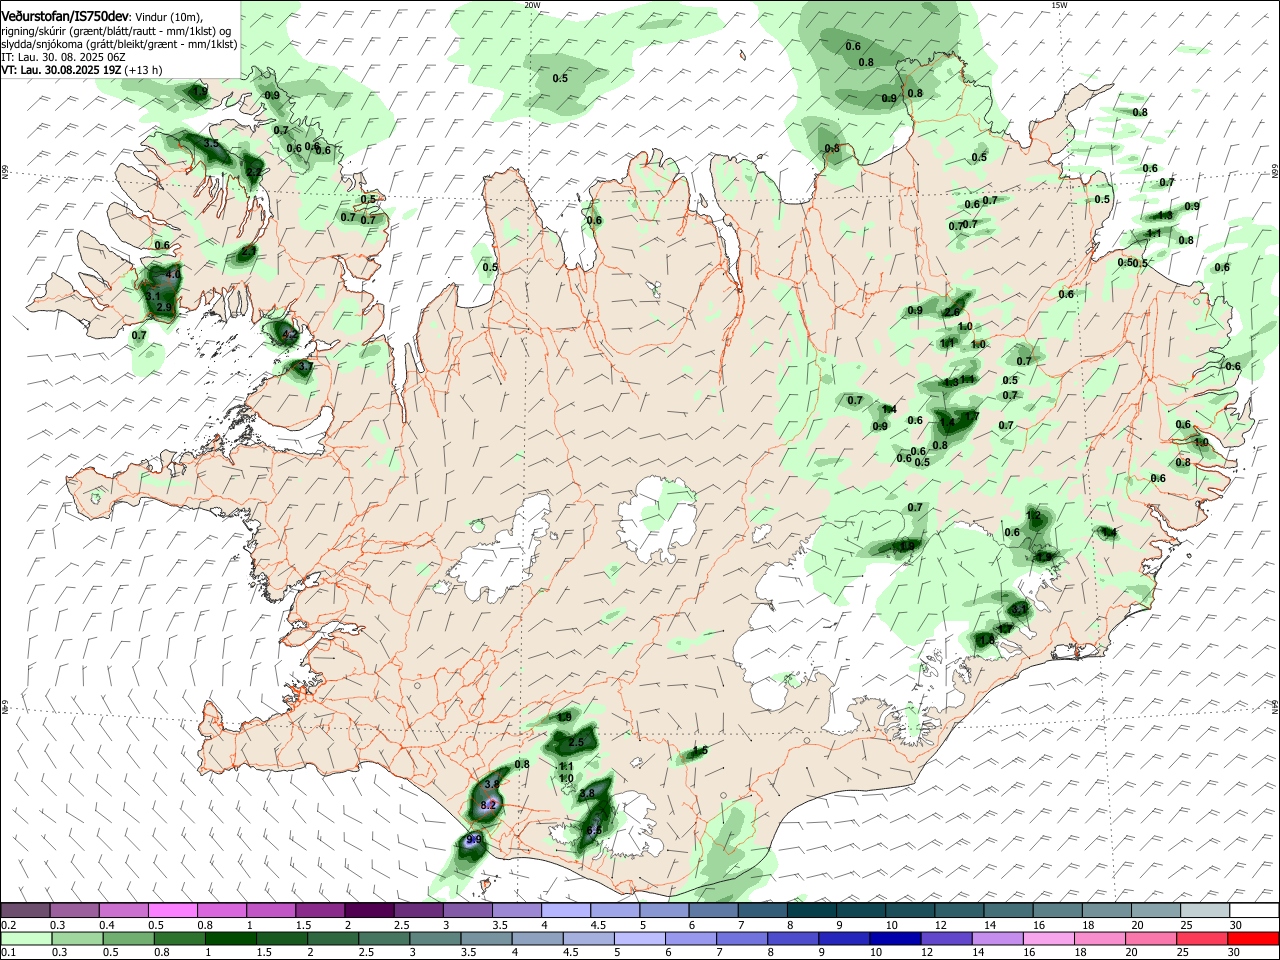The image size is (1280, 960).
Task: Click the bright red swatch ending the bottom legend
Action: (x=1254, y=938)
